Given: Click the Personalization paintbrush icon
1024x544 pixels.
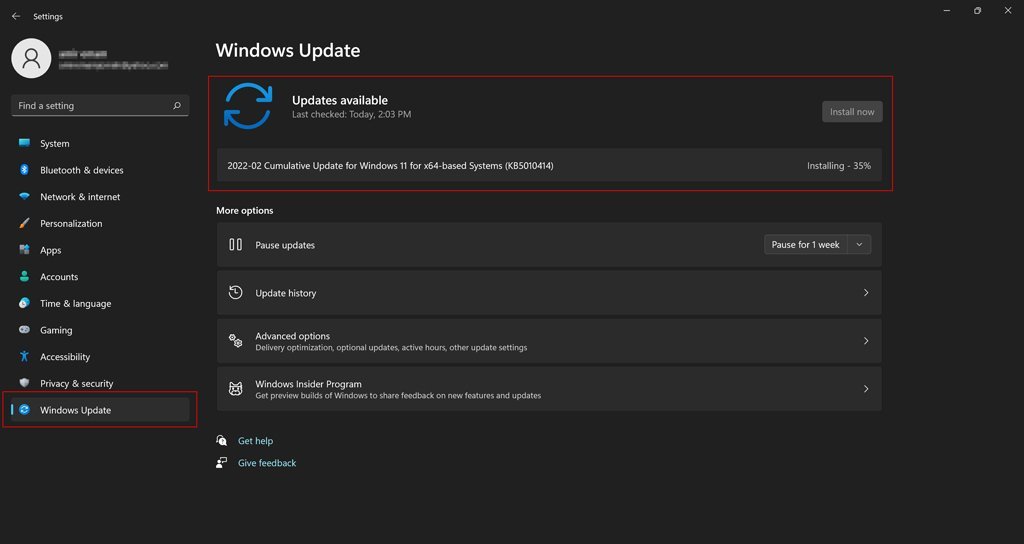Looking at the screenshot, I should tap(24, 223).
